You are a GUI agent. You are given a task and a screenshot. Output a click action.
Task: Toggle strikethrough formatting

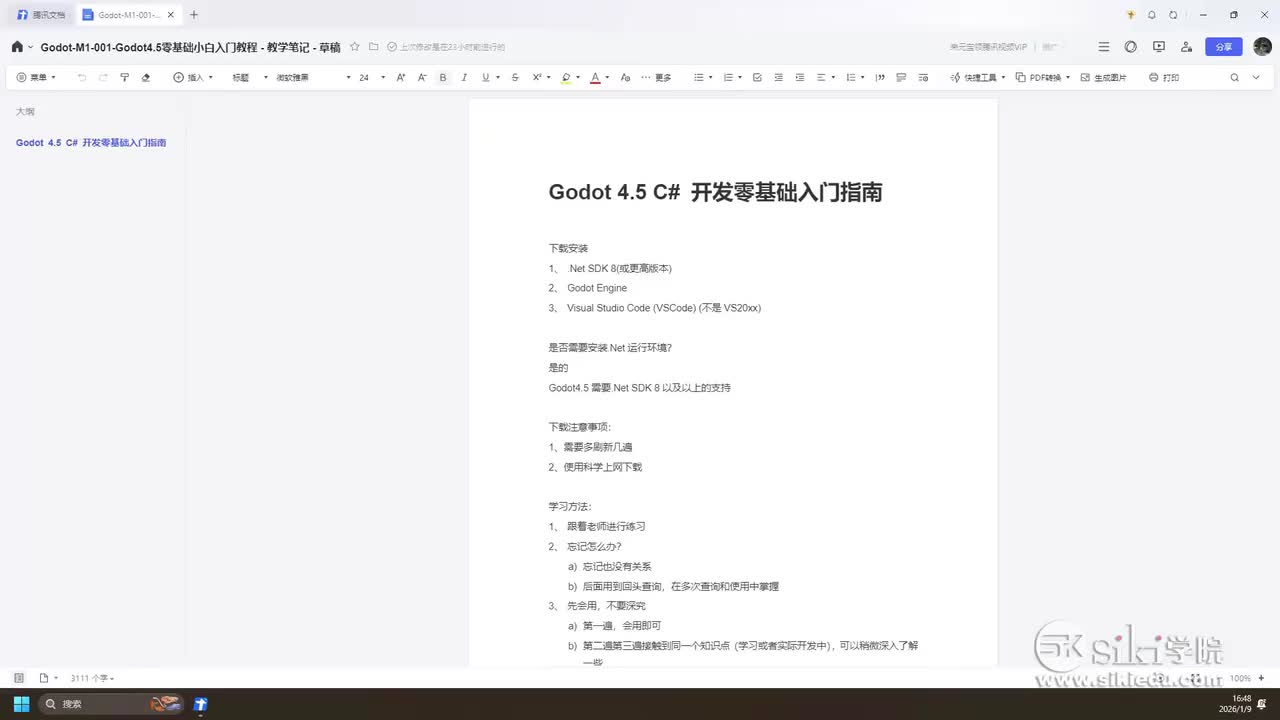coord(515,77)
